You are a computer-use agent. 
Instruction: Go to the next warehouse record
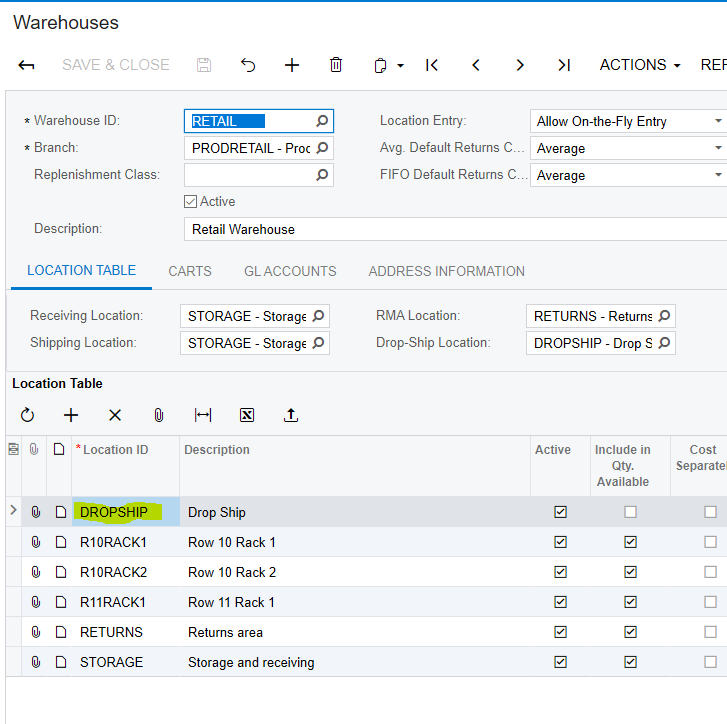click(520, 65)
